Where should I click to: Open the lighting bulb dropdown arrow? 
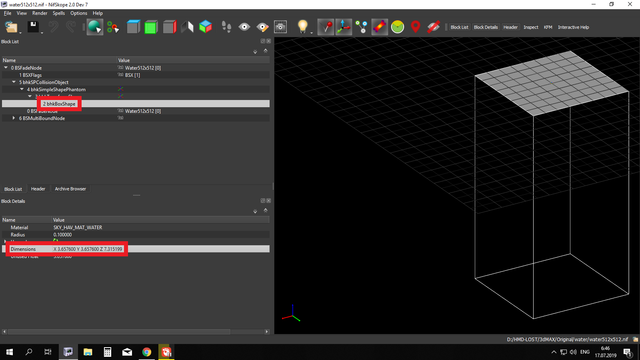[x=311, y=33]
